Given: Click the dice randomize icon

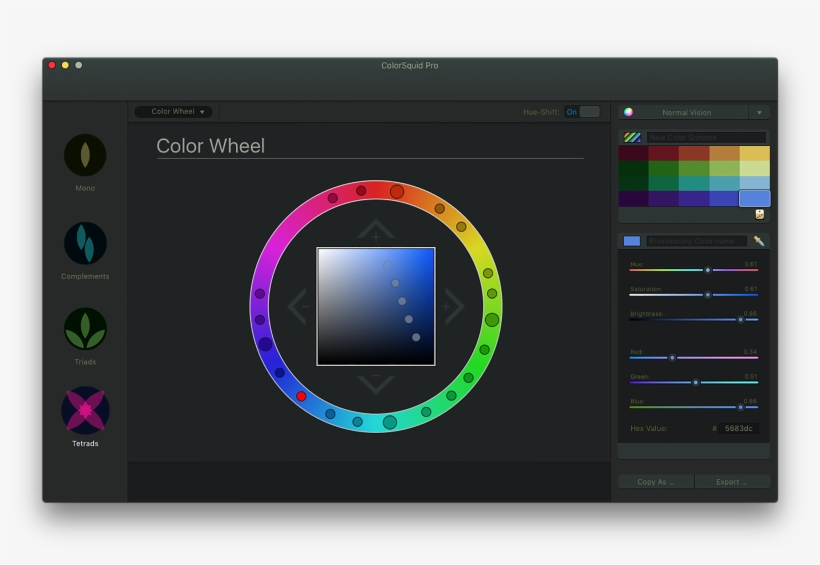Looking at the screenshot, I should [x=760, y=214].
